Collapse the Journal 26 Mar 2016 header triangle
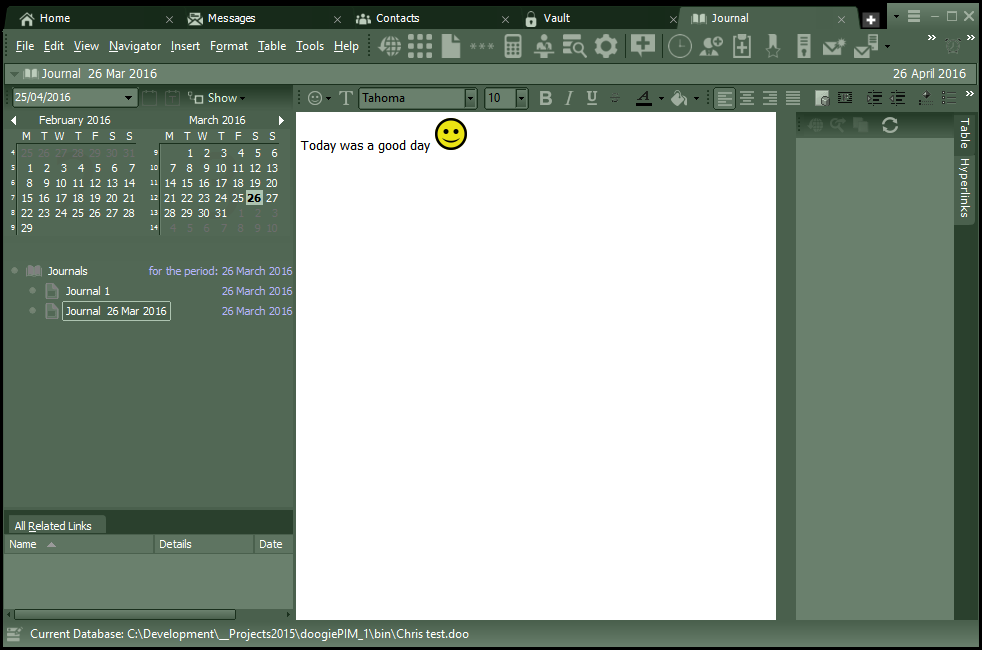982x650 pixels. coord(14,74)
